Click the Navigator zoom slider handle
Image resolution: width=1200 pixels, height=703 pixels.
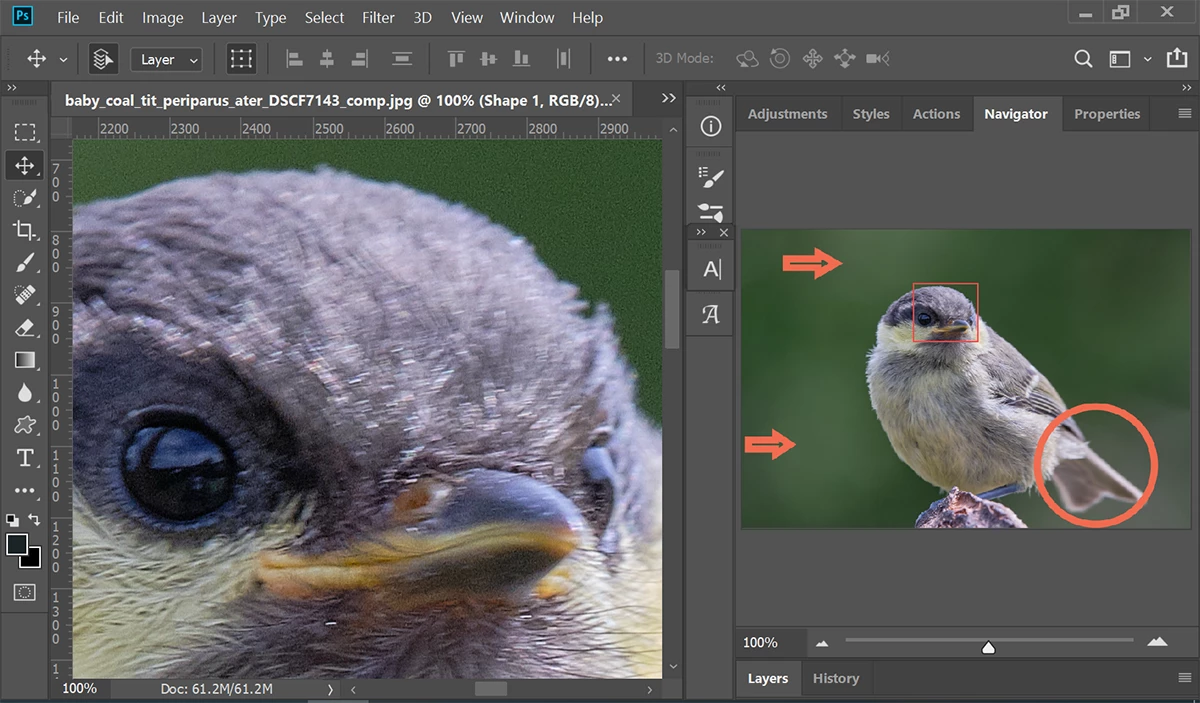[988, 647]
